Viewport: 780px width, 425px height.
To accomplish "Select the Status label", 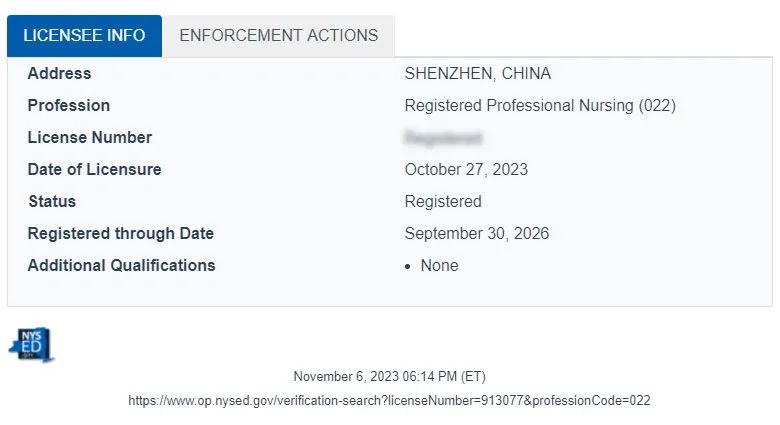I will [52, 202].
